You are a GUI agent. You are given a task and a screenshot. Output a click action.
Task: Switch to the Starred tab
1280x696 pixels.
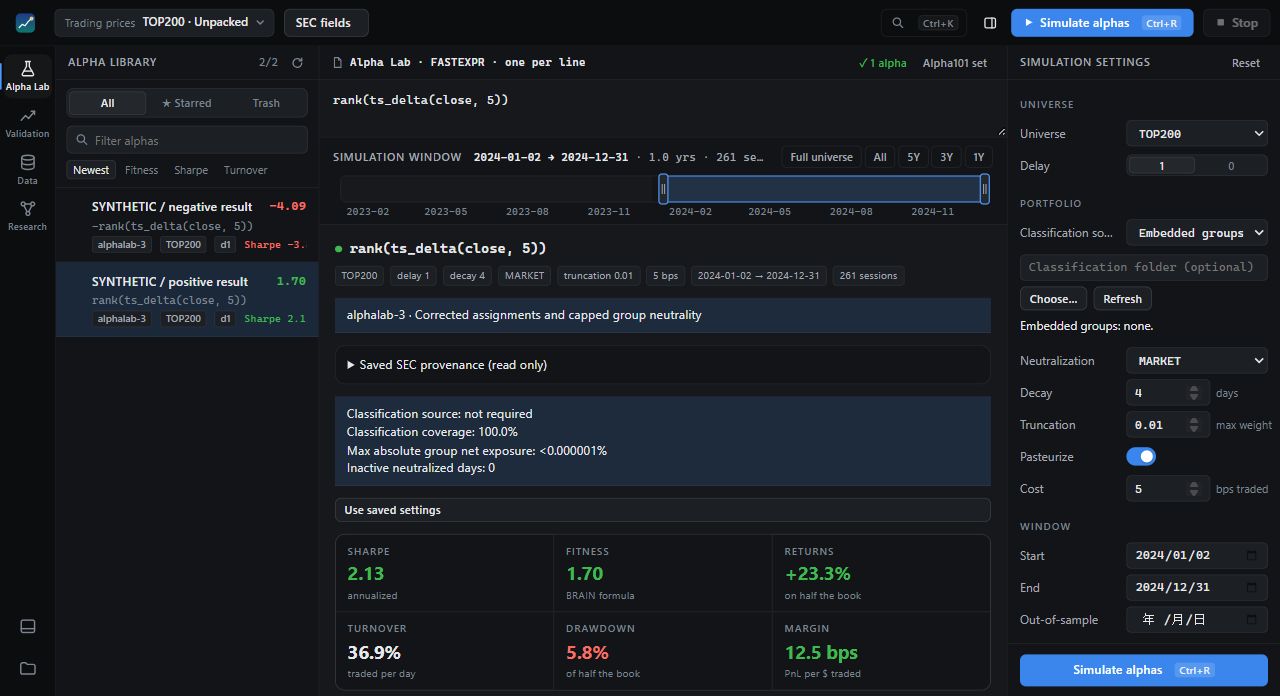click(186, 103)
